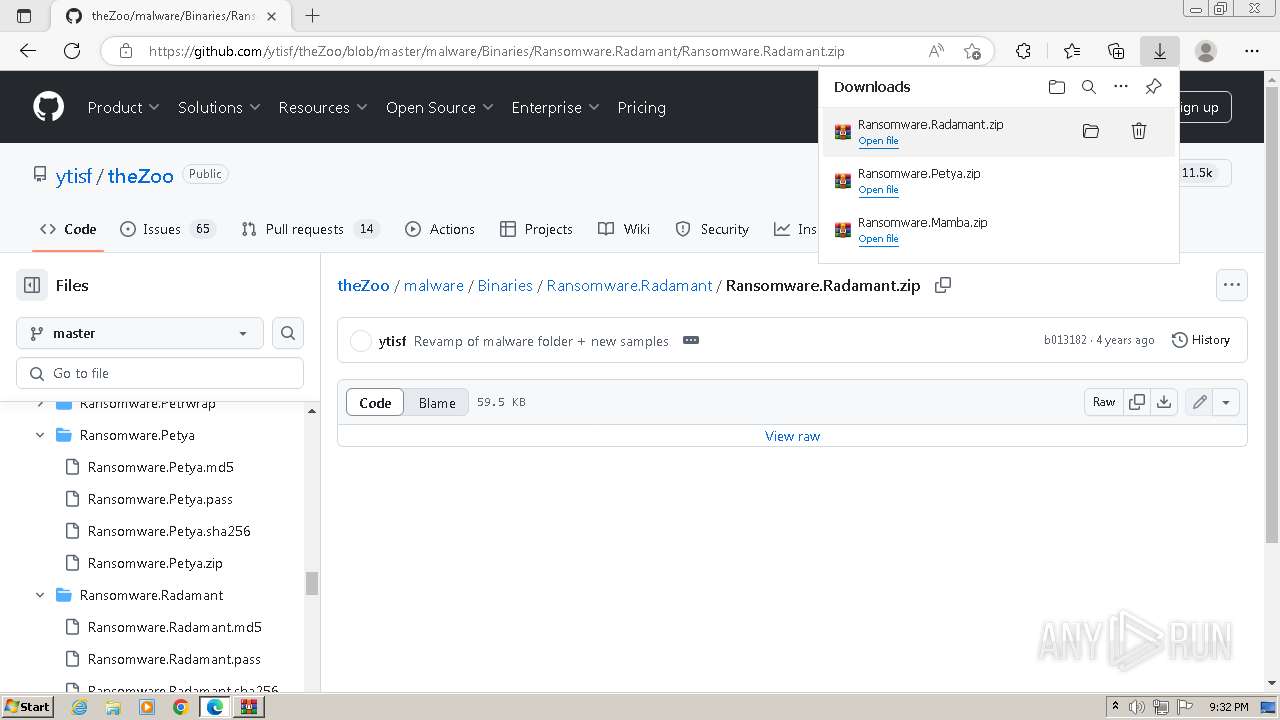Delete Ransomware.Radamant.zip download entry
Screen dimensions: 1280x720
click(x=1138, y=131)
